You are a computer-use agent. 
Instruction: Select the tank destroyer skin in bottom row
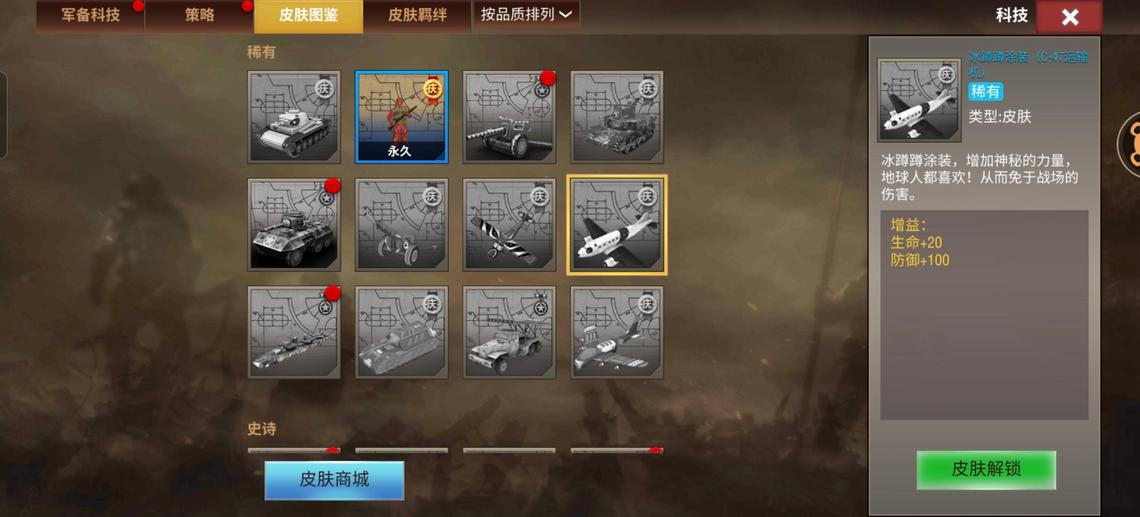pyautogui.click(x=402, y=332)
